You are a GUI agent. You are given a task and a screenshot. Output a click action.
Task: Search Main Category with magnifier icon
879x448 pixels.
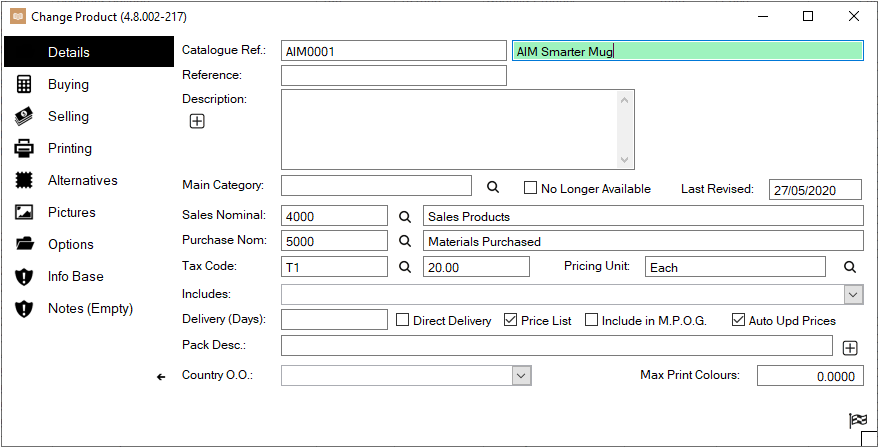(493, 187)
